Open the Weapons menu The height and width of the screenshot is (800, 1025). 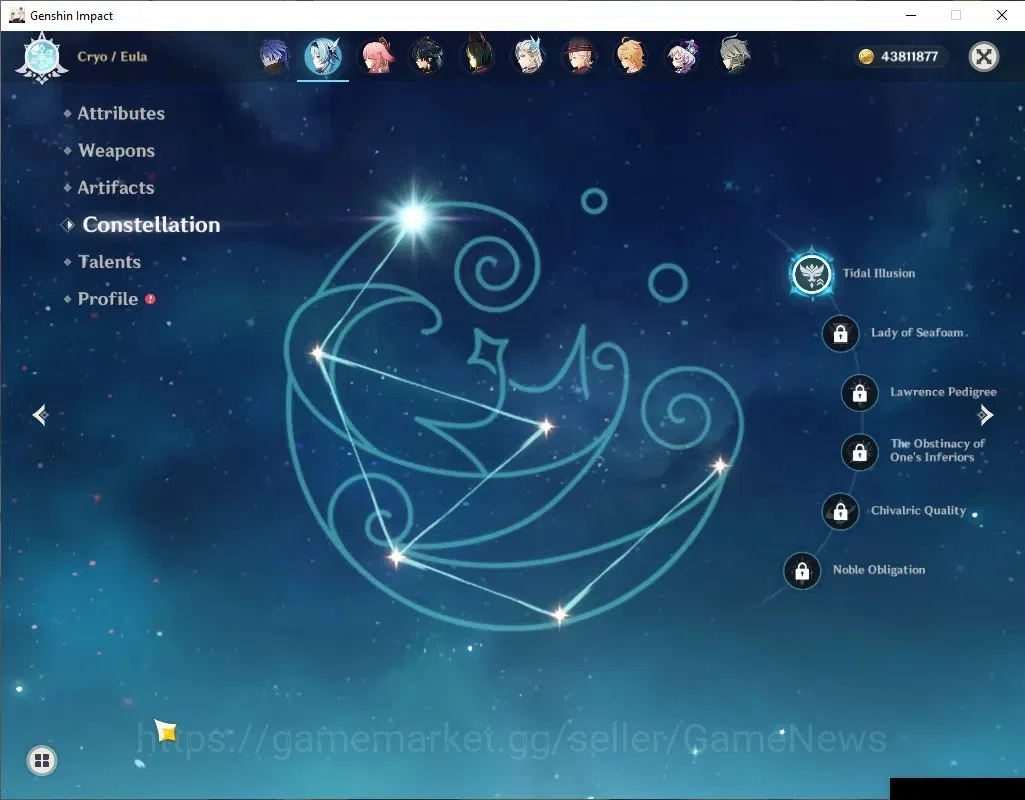pos(116,150)
